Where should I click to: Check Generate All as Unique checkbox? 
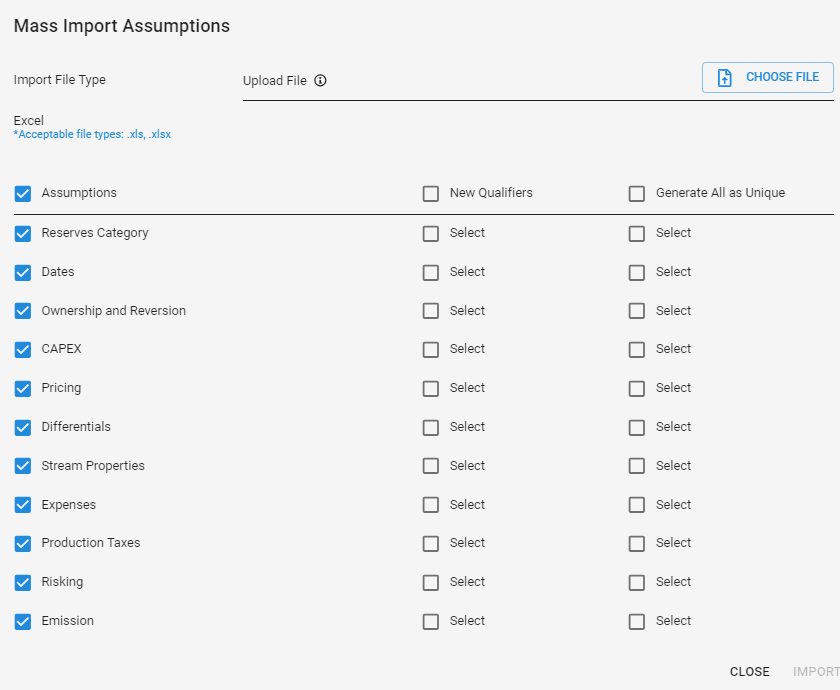pyautogui.click(x=636, y=193)
